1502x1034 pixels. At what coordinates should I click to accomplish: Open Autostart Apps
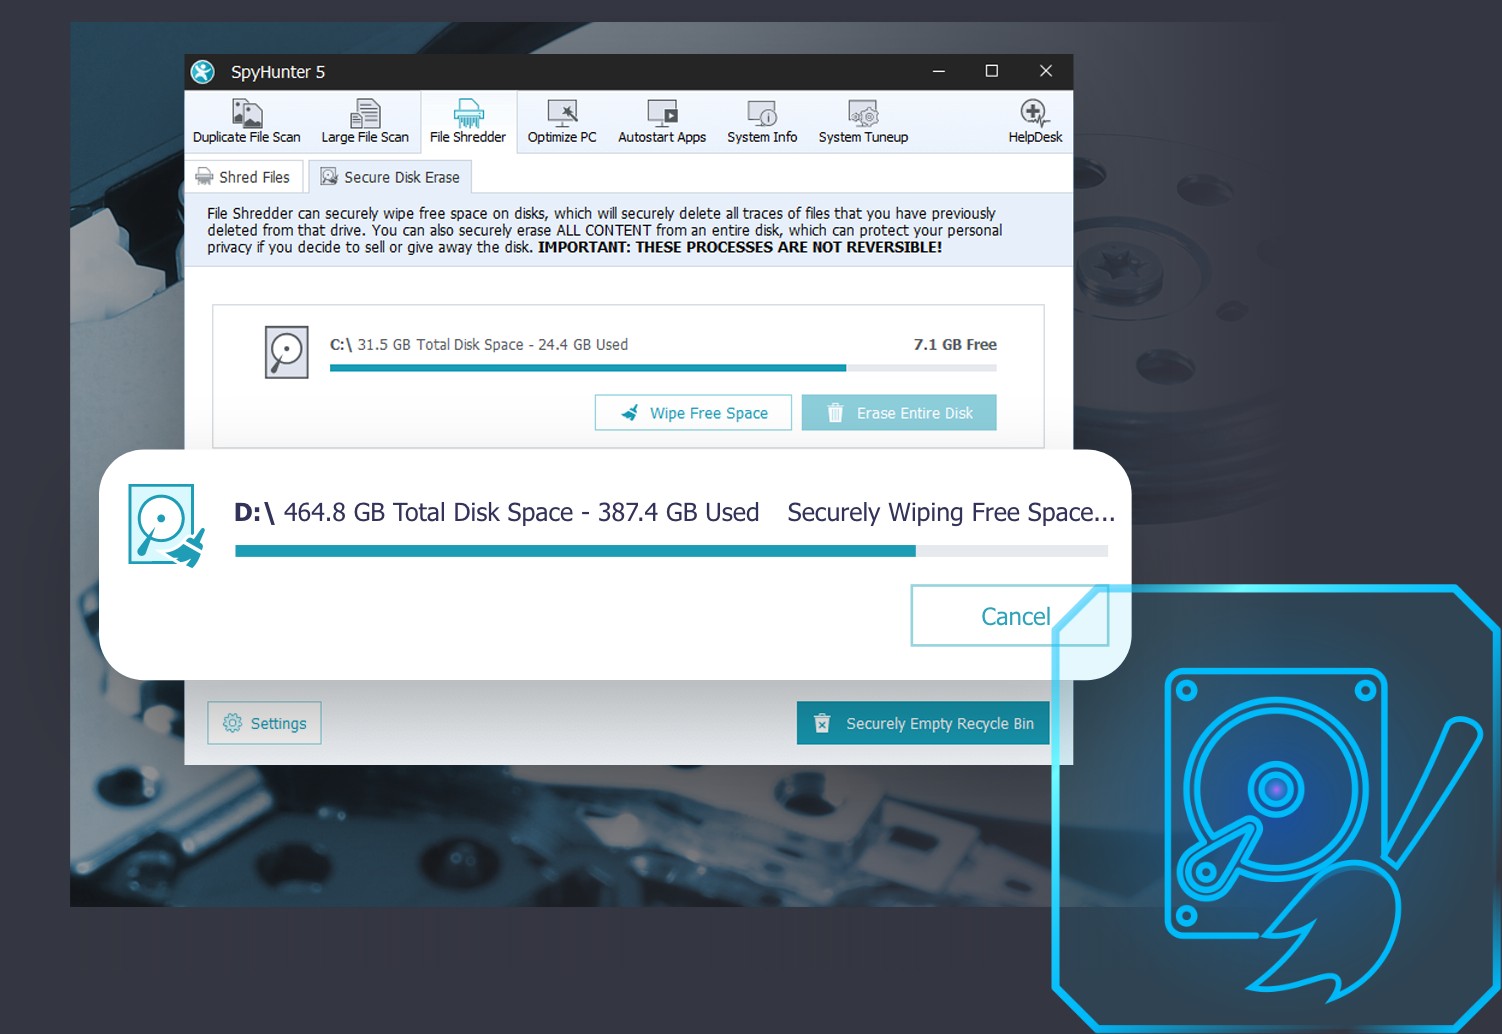(x=660, y=120)
